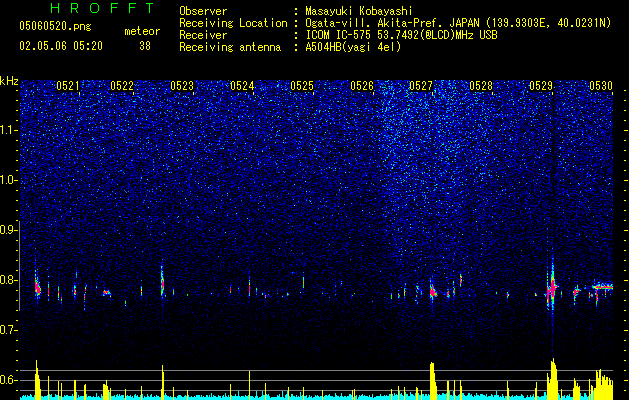Click the 0521 time marker
The image size is (629, 400).
click(68, 86)
